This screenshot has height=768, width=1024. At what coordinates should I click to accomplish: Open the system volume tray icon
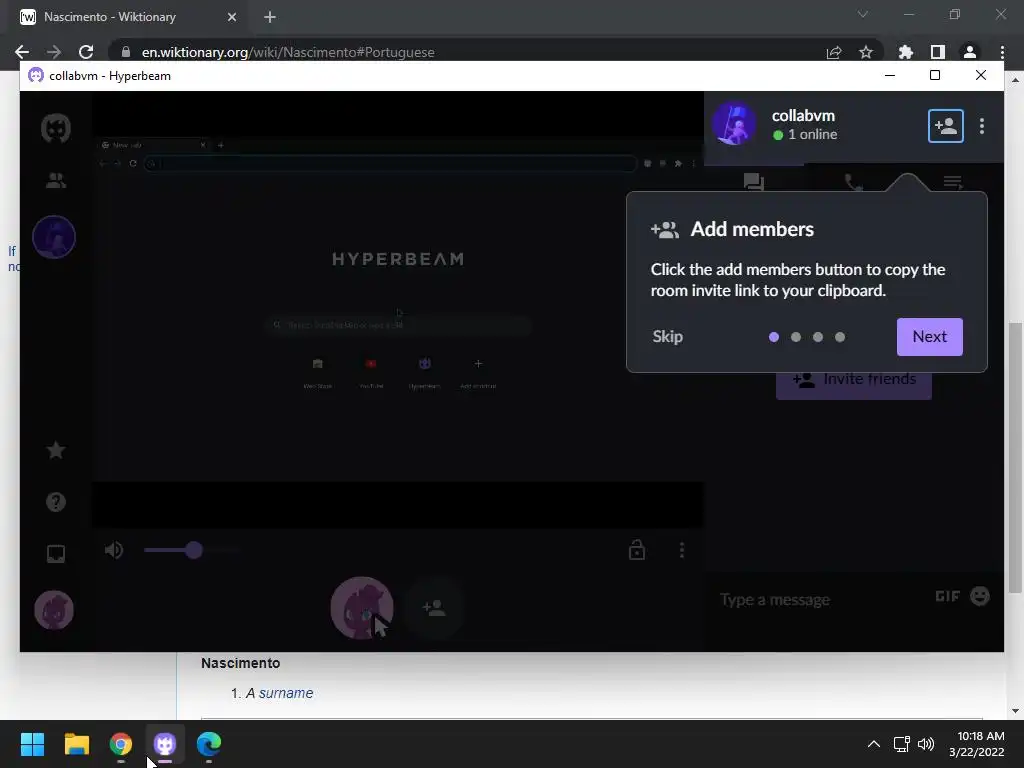[x=926, y=744]
